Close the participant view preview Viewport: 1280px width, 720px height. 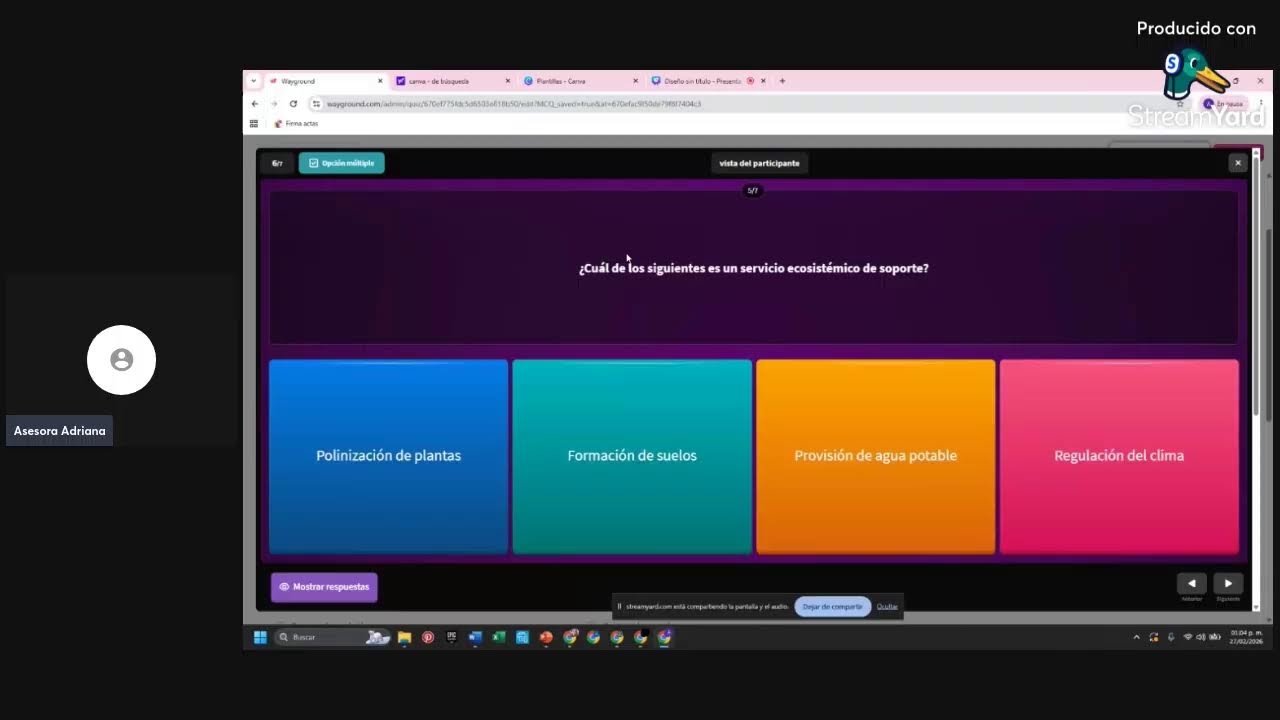click(1238, 163)
